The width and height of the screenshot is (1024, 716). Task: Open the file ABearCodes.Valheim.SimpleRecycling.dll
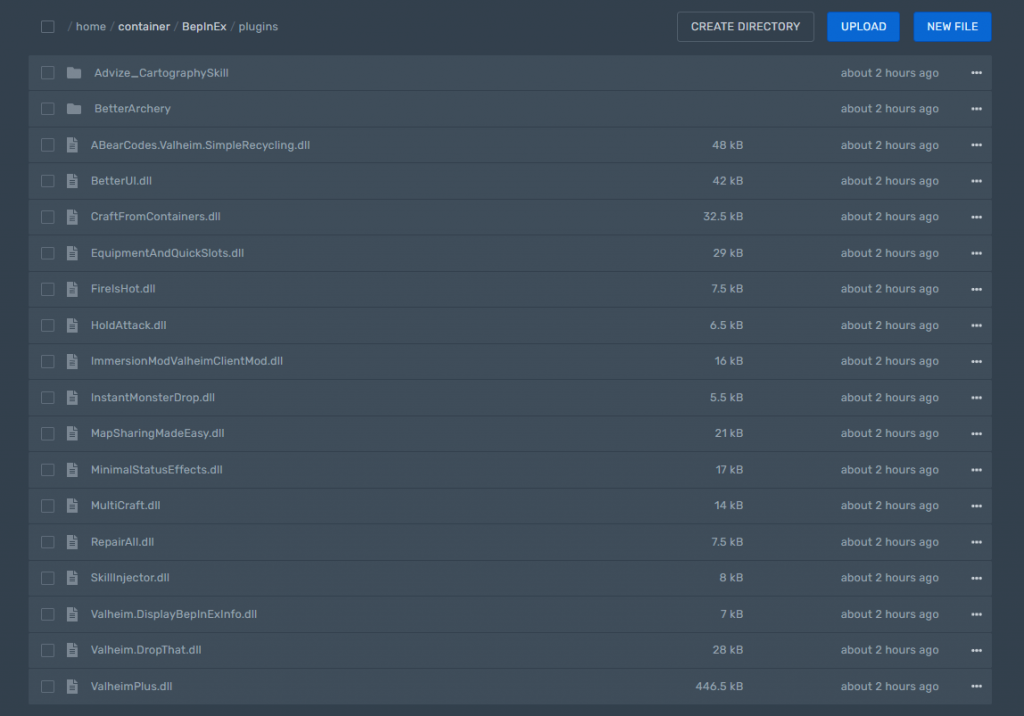point(200,145)
